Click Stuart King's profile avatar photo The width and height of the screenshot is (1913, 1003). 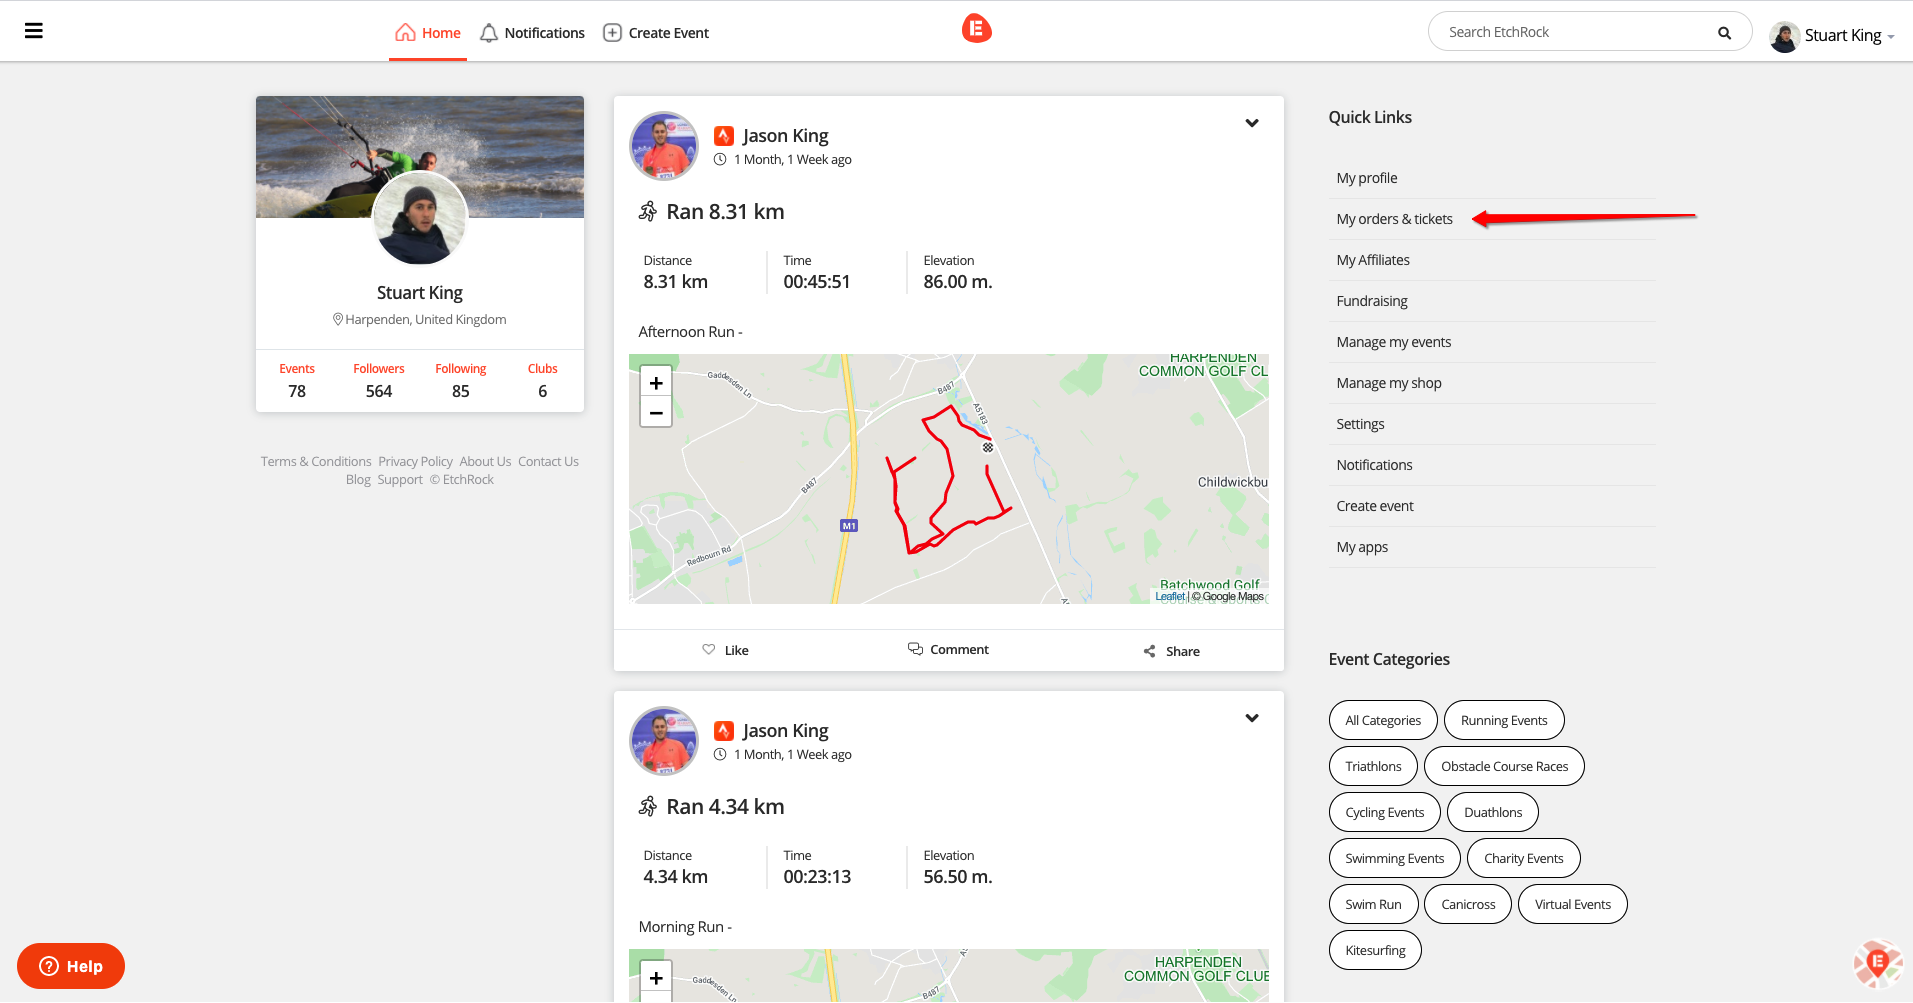[420, 220]
